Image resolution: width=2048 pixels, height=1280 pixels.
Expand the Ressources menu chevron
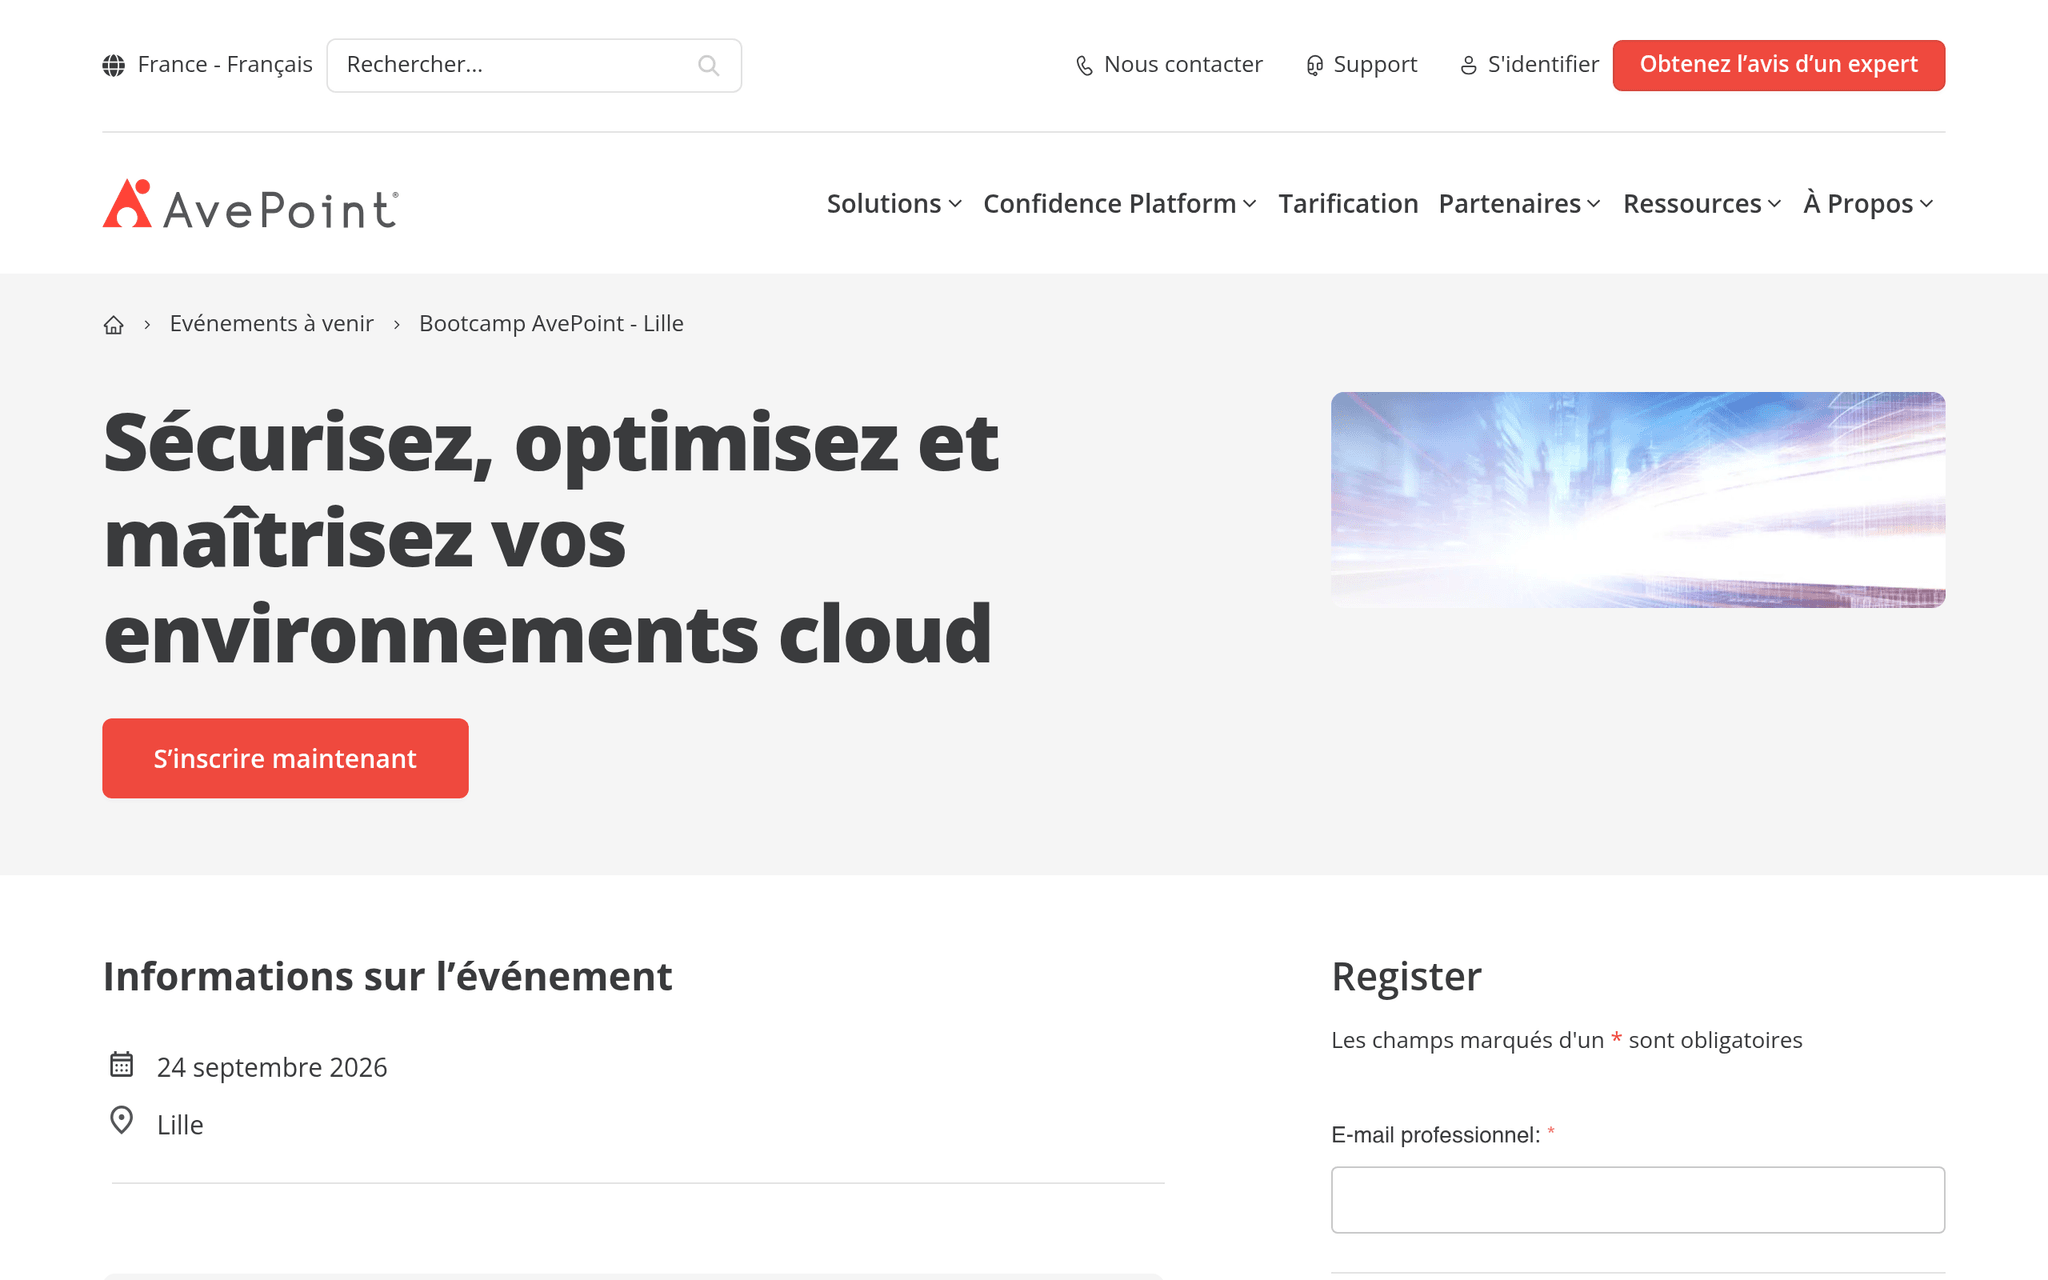tap(1775, 204)
